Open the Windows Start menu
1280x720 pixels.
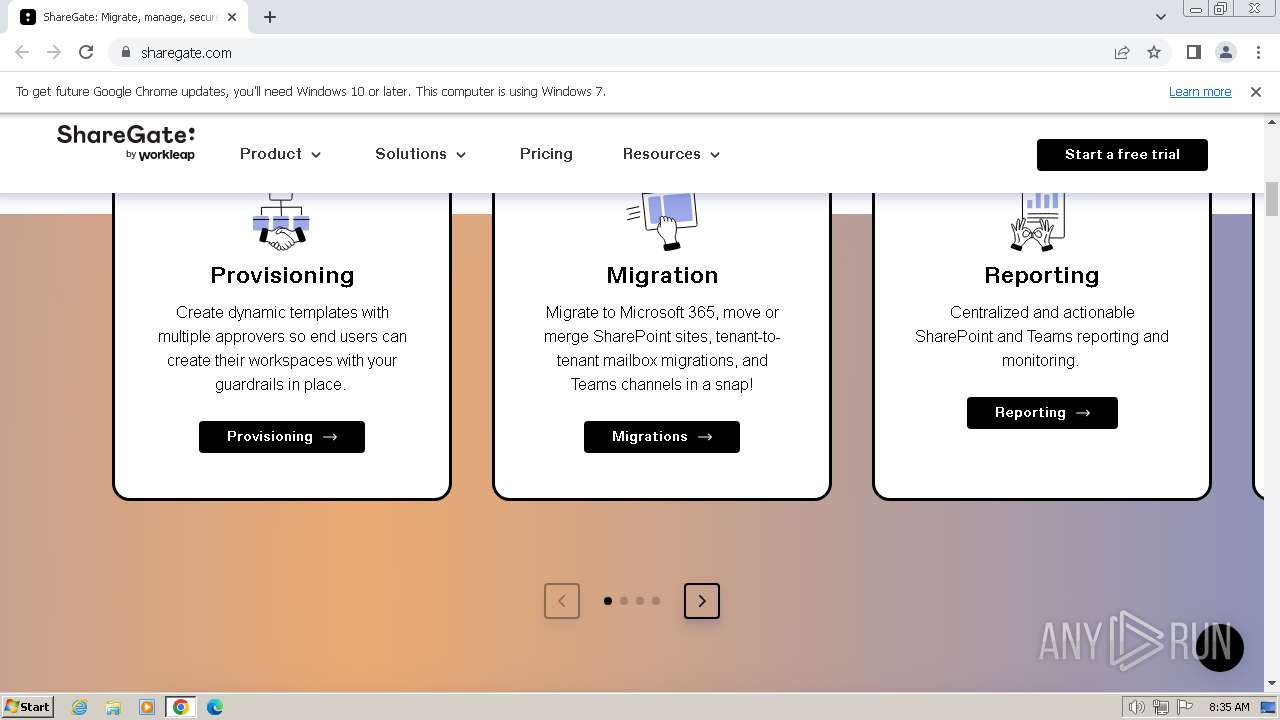(x=28, y=706)
